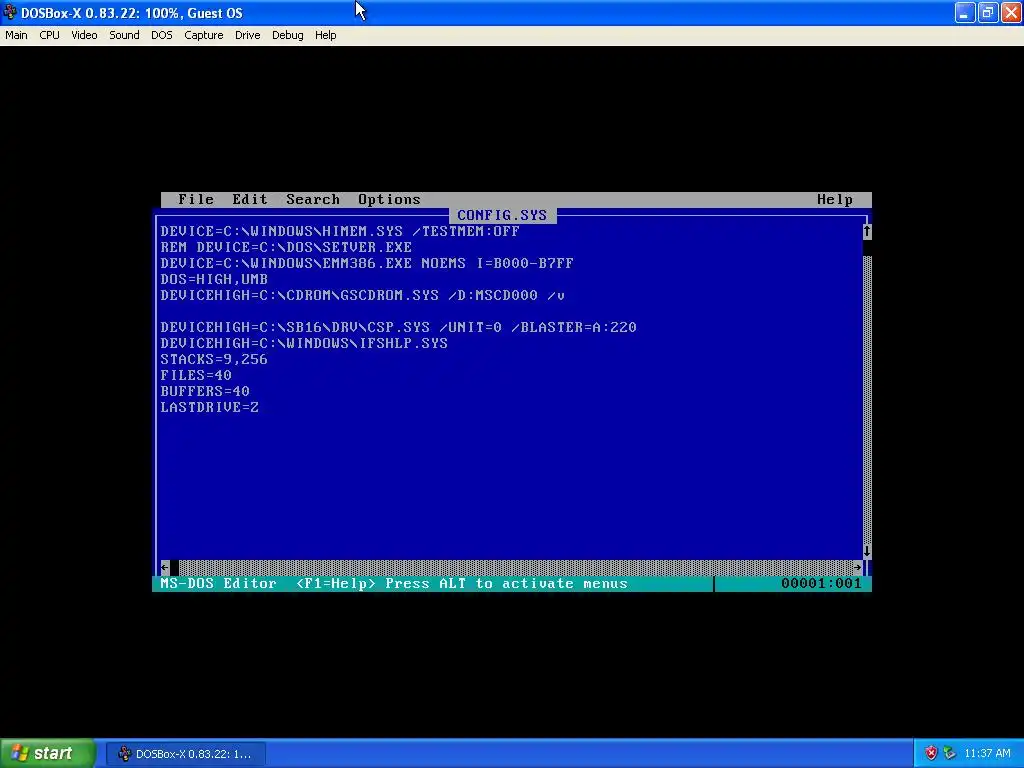Open the editor's Help menu at right
Screen dimensions: 1024x768
835,200
